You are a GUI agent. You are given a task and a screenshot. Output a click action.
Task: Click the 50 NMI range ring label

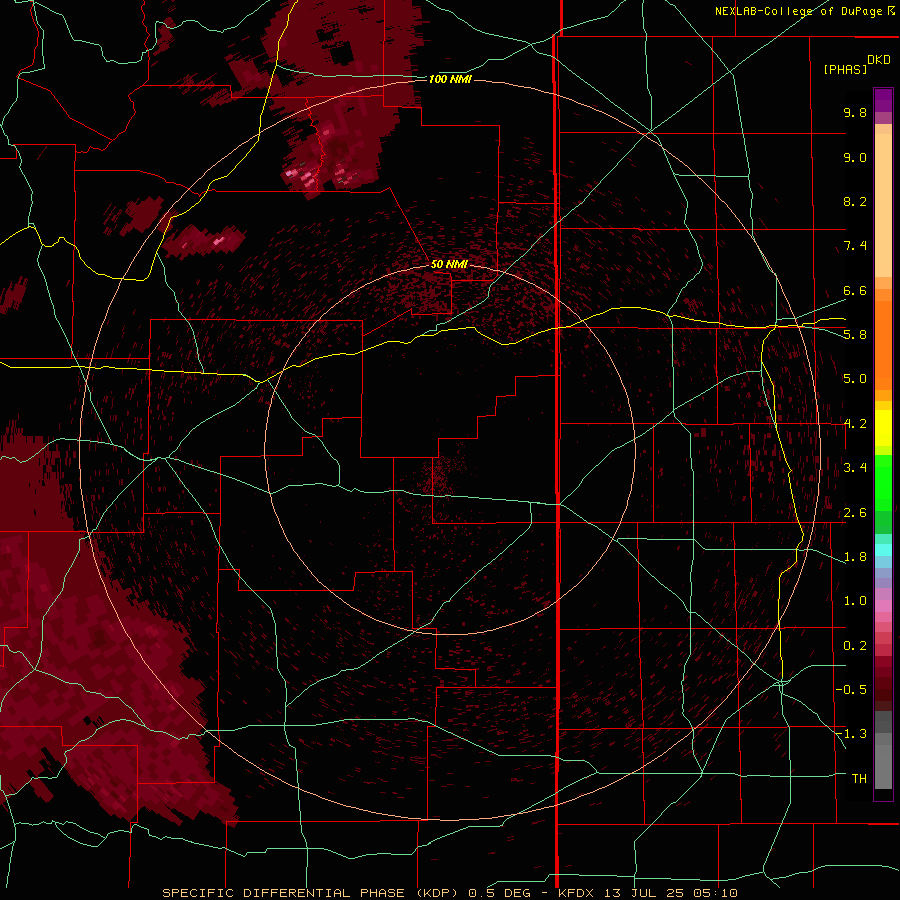pyautogui.click(x=449, y=264)
